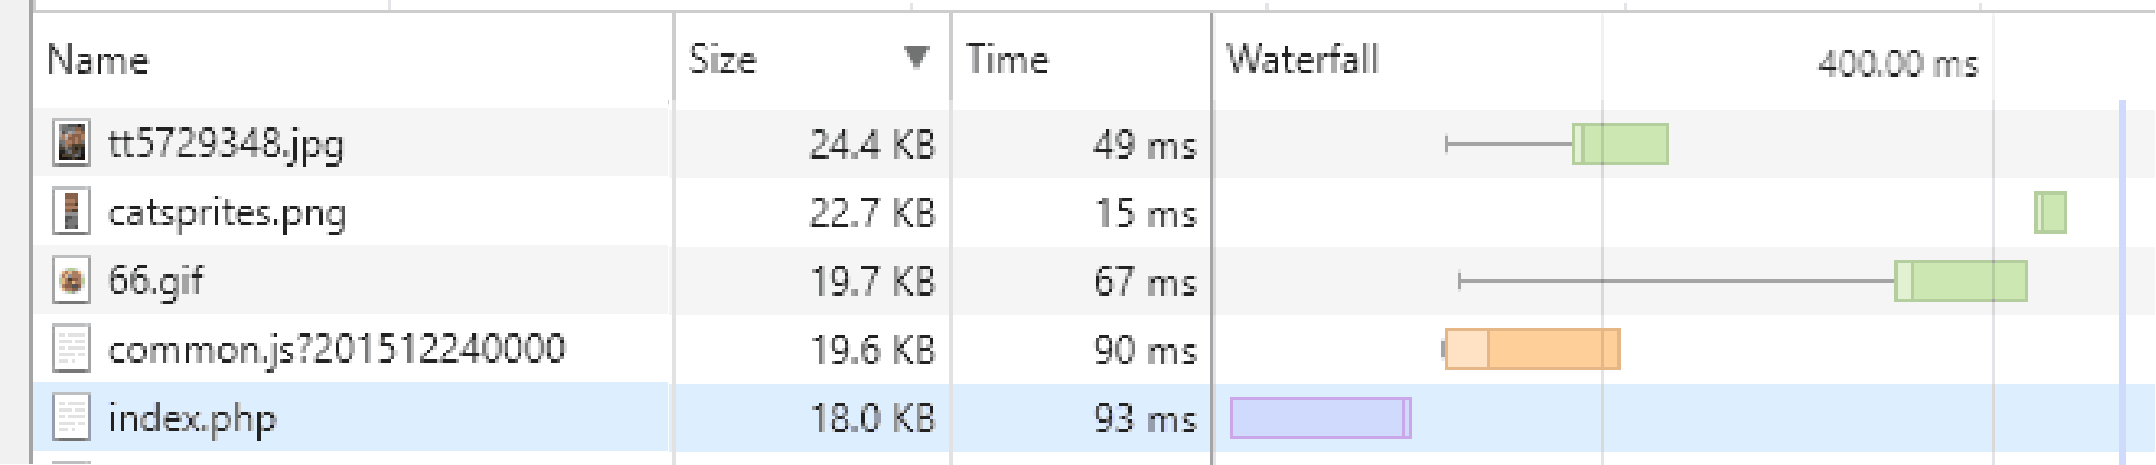Select the 66.gif request name
Viewport: 2156px width, 465px height.
click(156, 281)
